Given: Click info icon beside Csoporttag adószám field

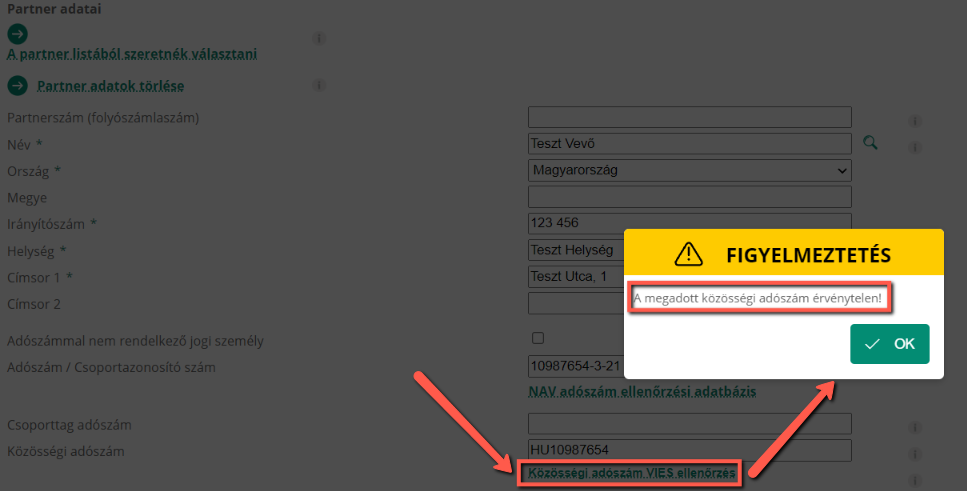Looking at the screenshot, I should (915, 427).
